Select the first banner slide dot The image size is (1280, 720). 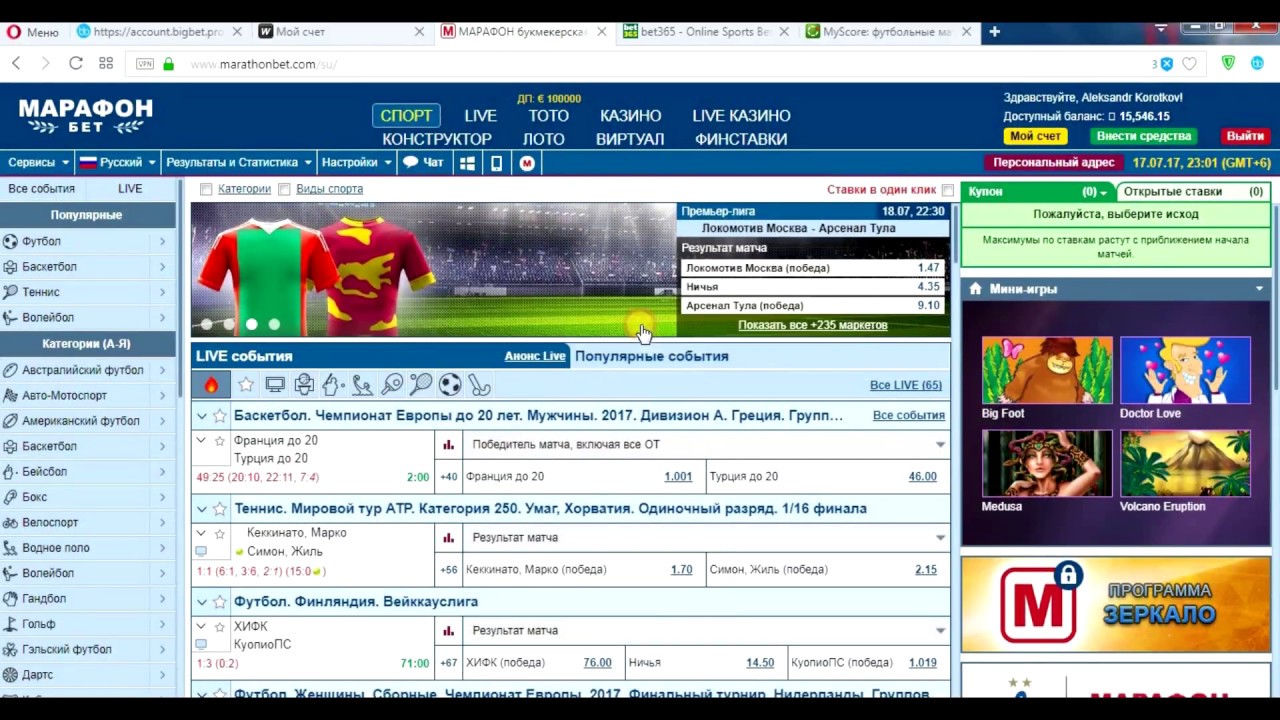(206, 324)
